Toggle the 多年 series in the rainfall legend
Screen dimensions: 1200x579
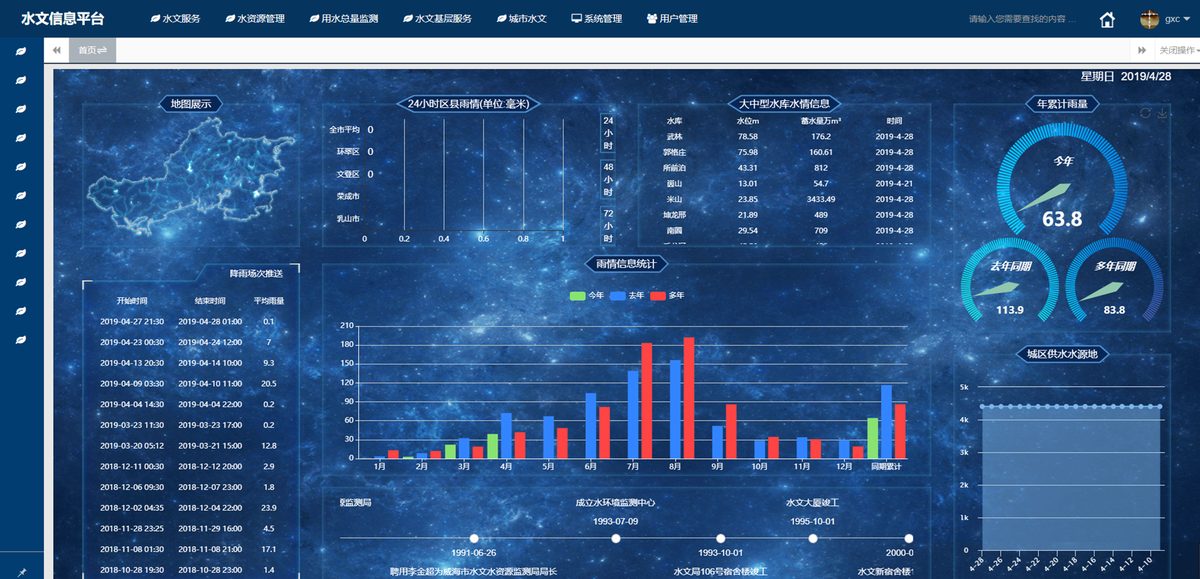[x=668, y=295]
